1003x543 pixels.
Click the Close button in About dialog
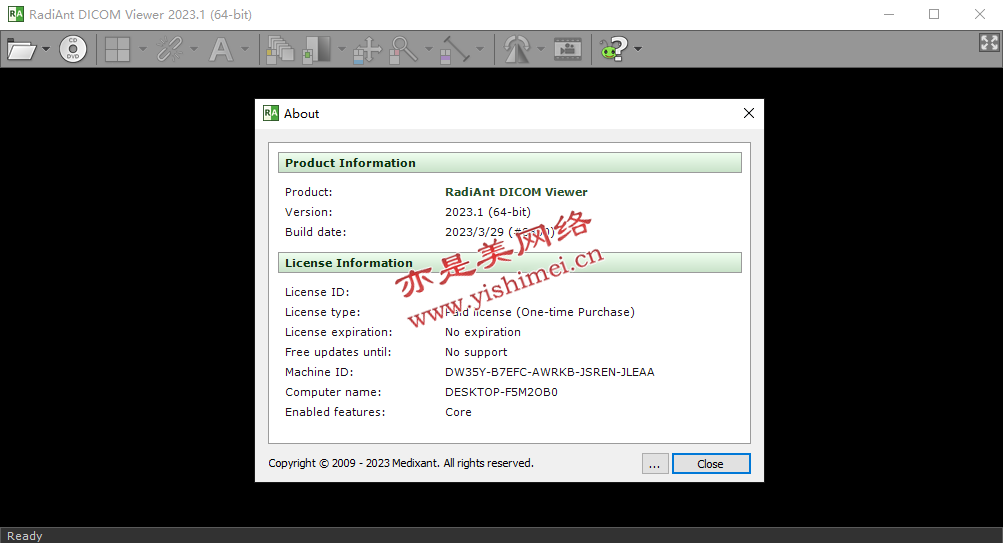point(711,464)
